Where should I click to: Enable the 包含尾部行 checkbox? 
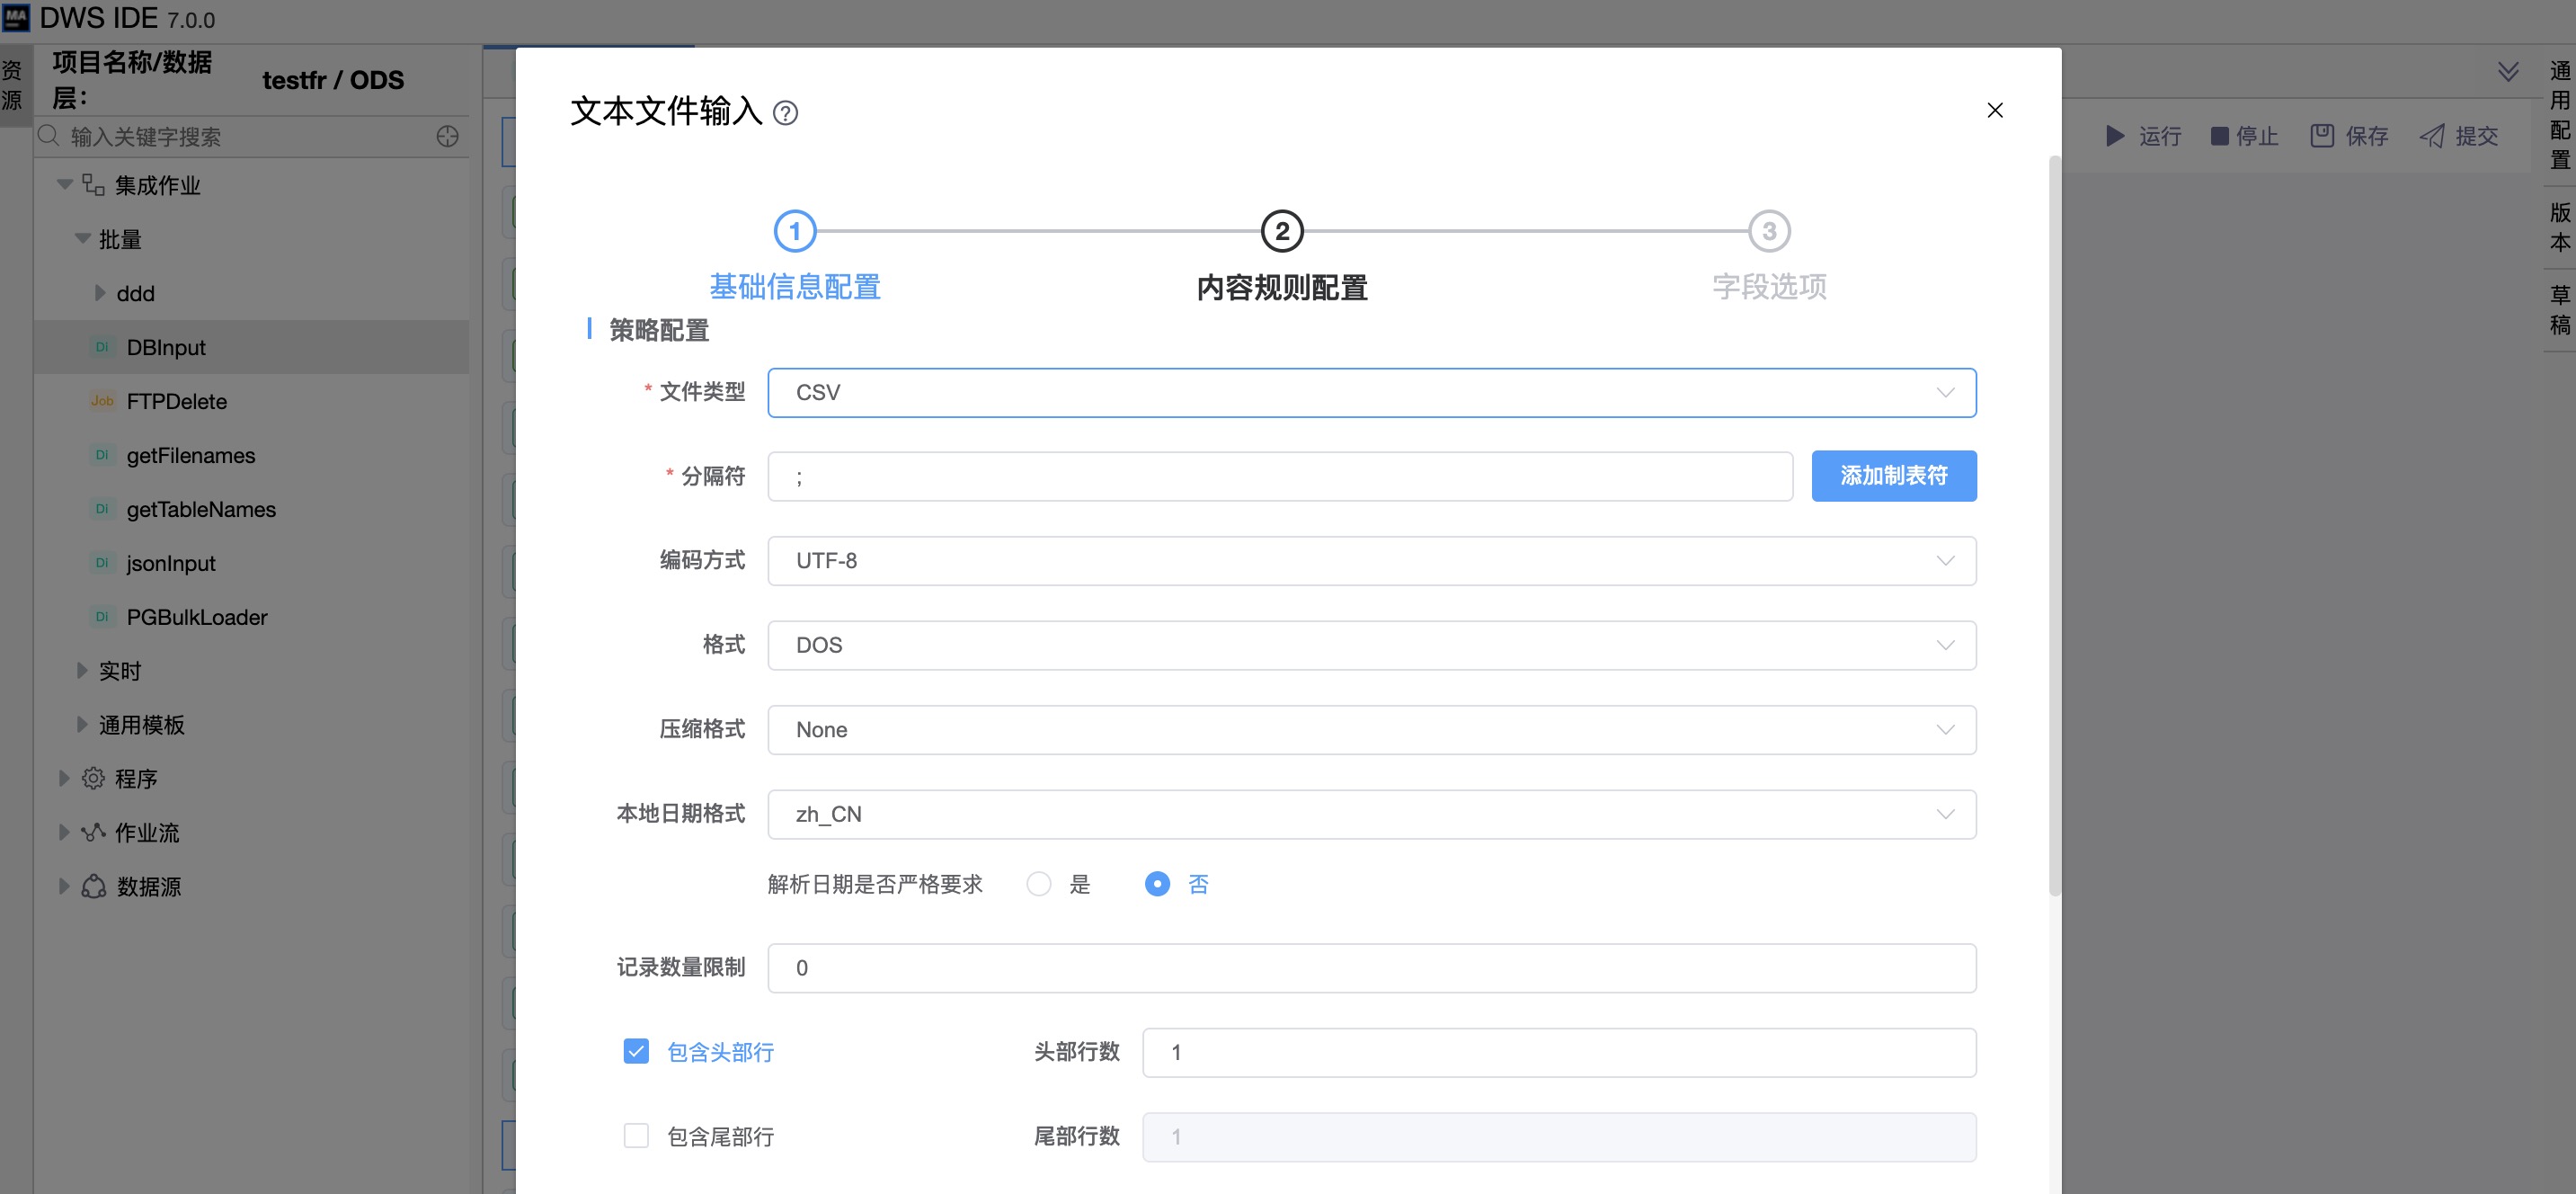pyautogui.click(x=636, y=1136)
